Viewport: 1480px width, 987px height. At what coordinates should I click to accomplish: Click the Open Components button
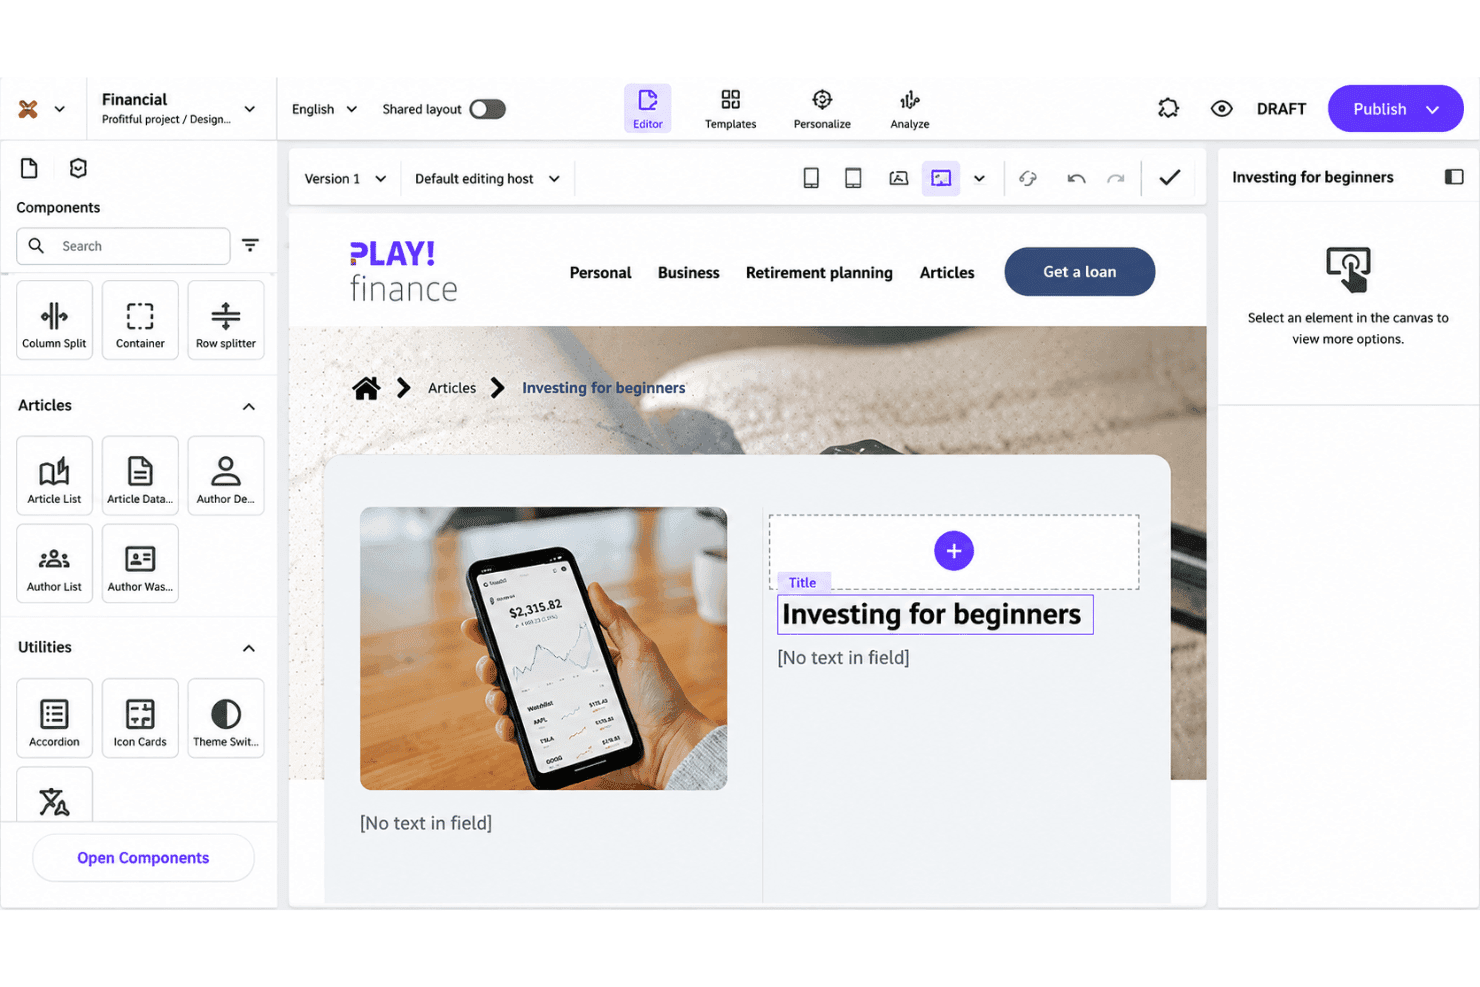(x=143, y=858)
